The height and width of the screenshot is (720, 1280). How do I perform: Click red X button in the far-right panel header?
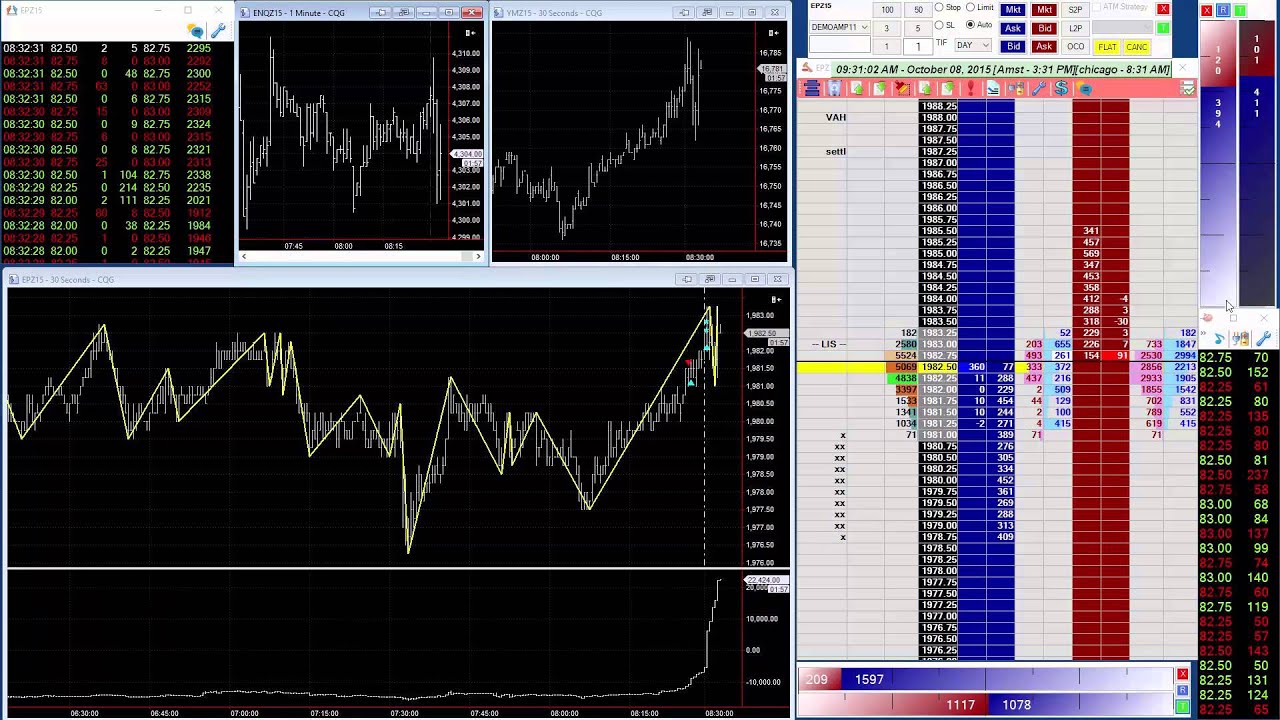(x=1207, y=10)
